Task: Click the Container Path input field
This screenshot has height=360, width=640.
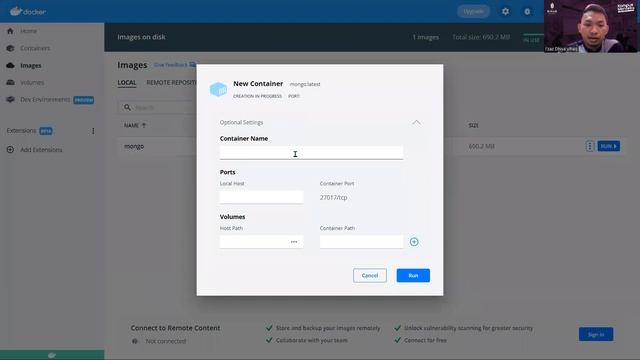Action: (x=361, y=242)
